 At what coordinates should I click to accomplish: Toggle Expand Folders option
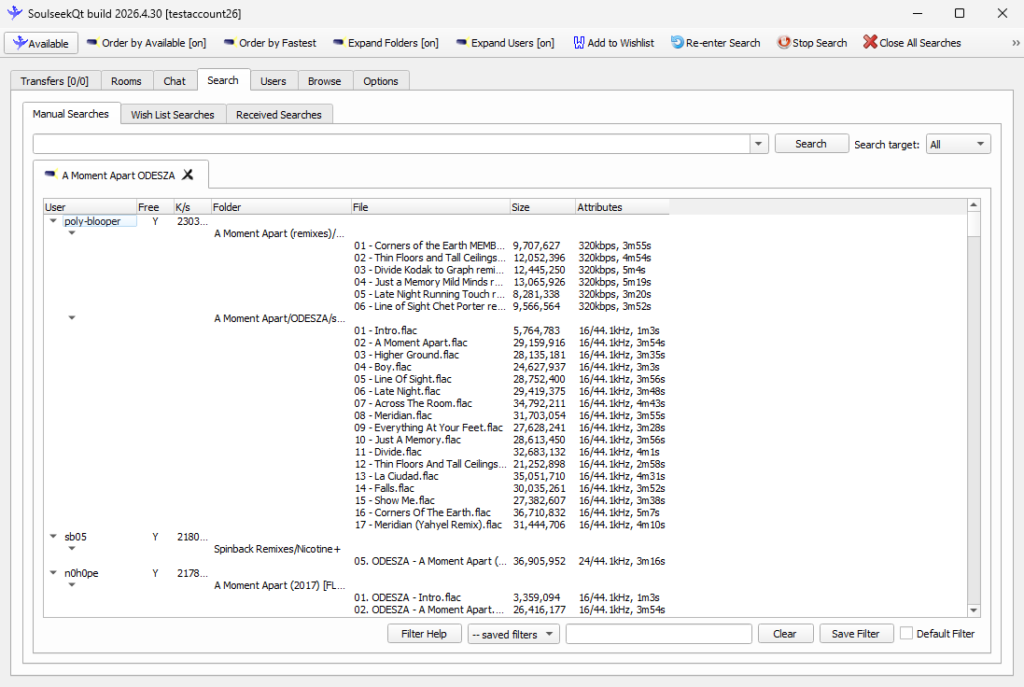(385, 43)
